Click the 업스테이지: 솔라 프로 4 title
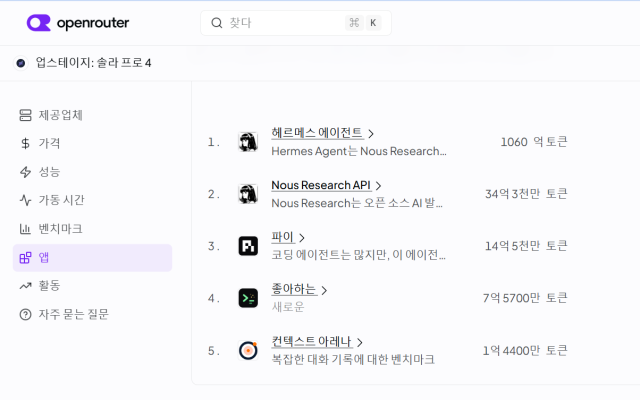640x400 pixels. (x=93, y=63)
